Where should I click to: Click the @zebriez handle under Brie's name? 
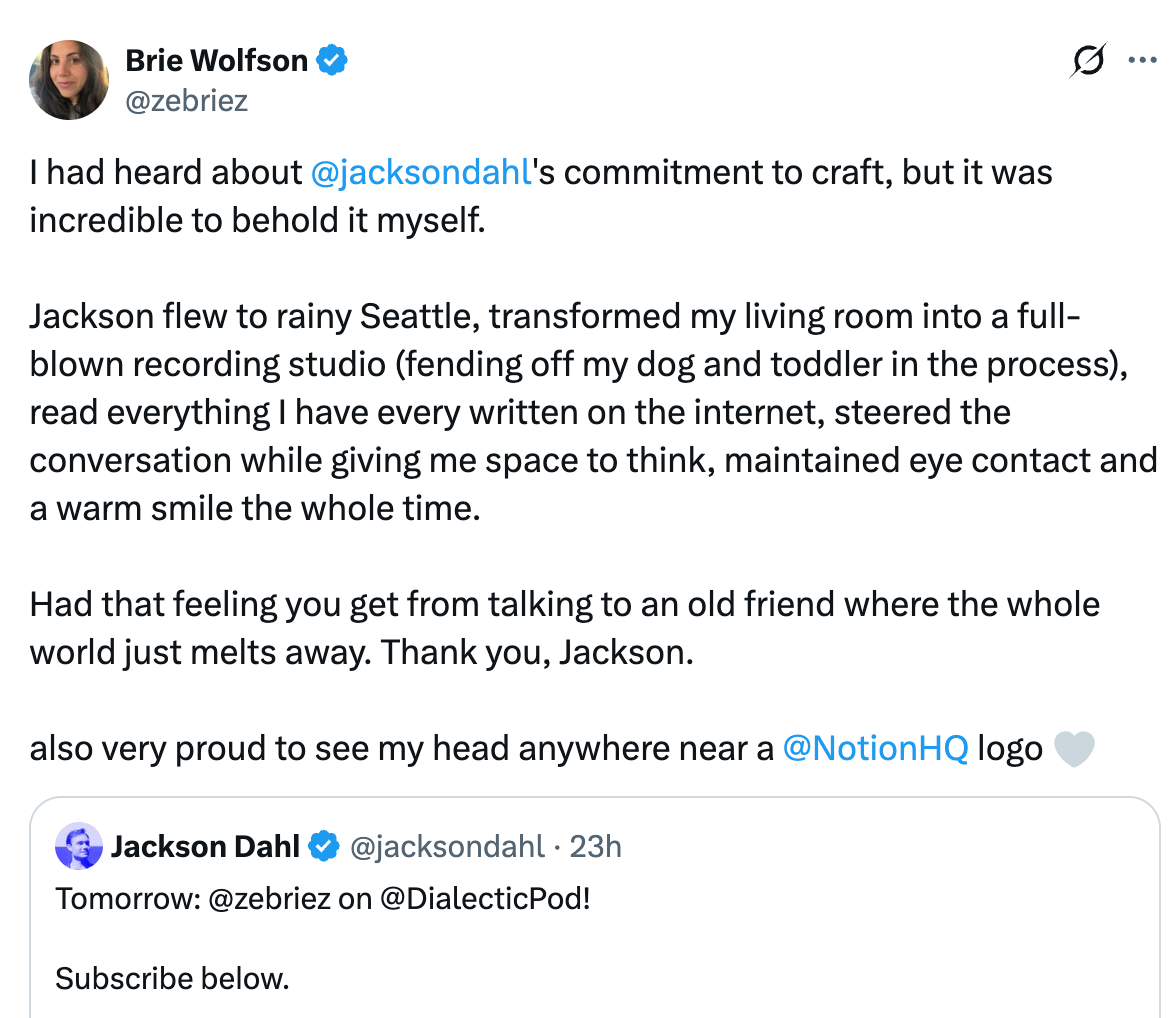[x=186, y=100]
